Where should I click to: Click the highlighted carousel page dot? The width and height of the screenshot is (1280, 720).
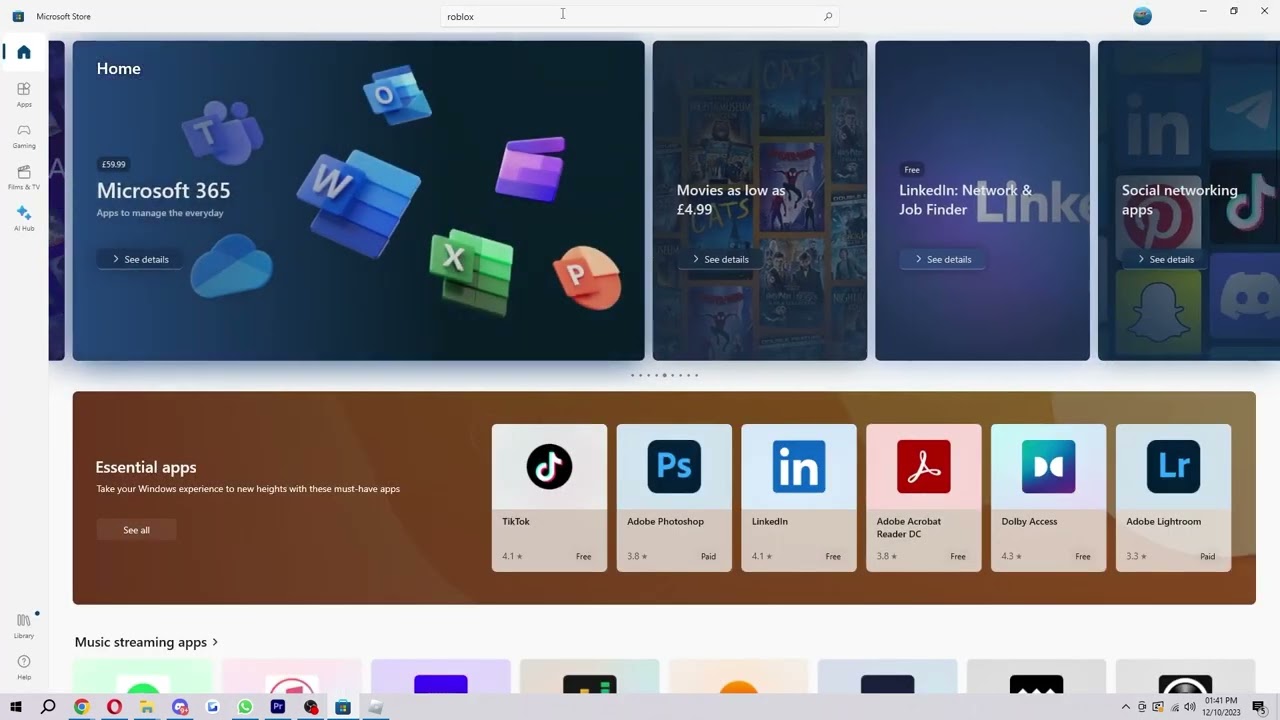(x=664, y=375)
